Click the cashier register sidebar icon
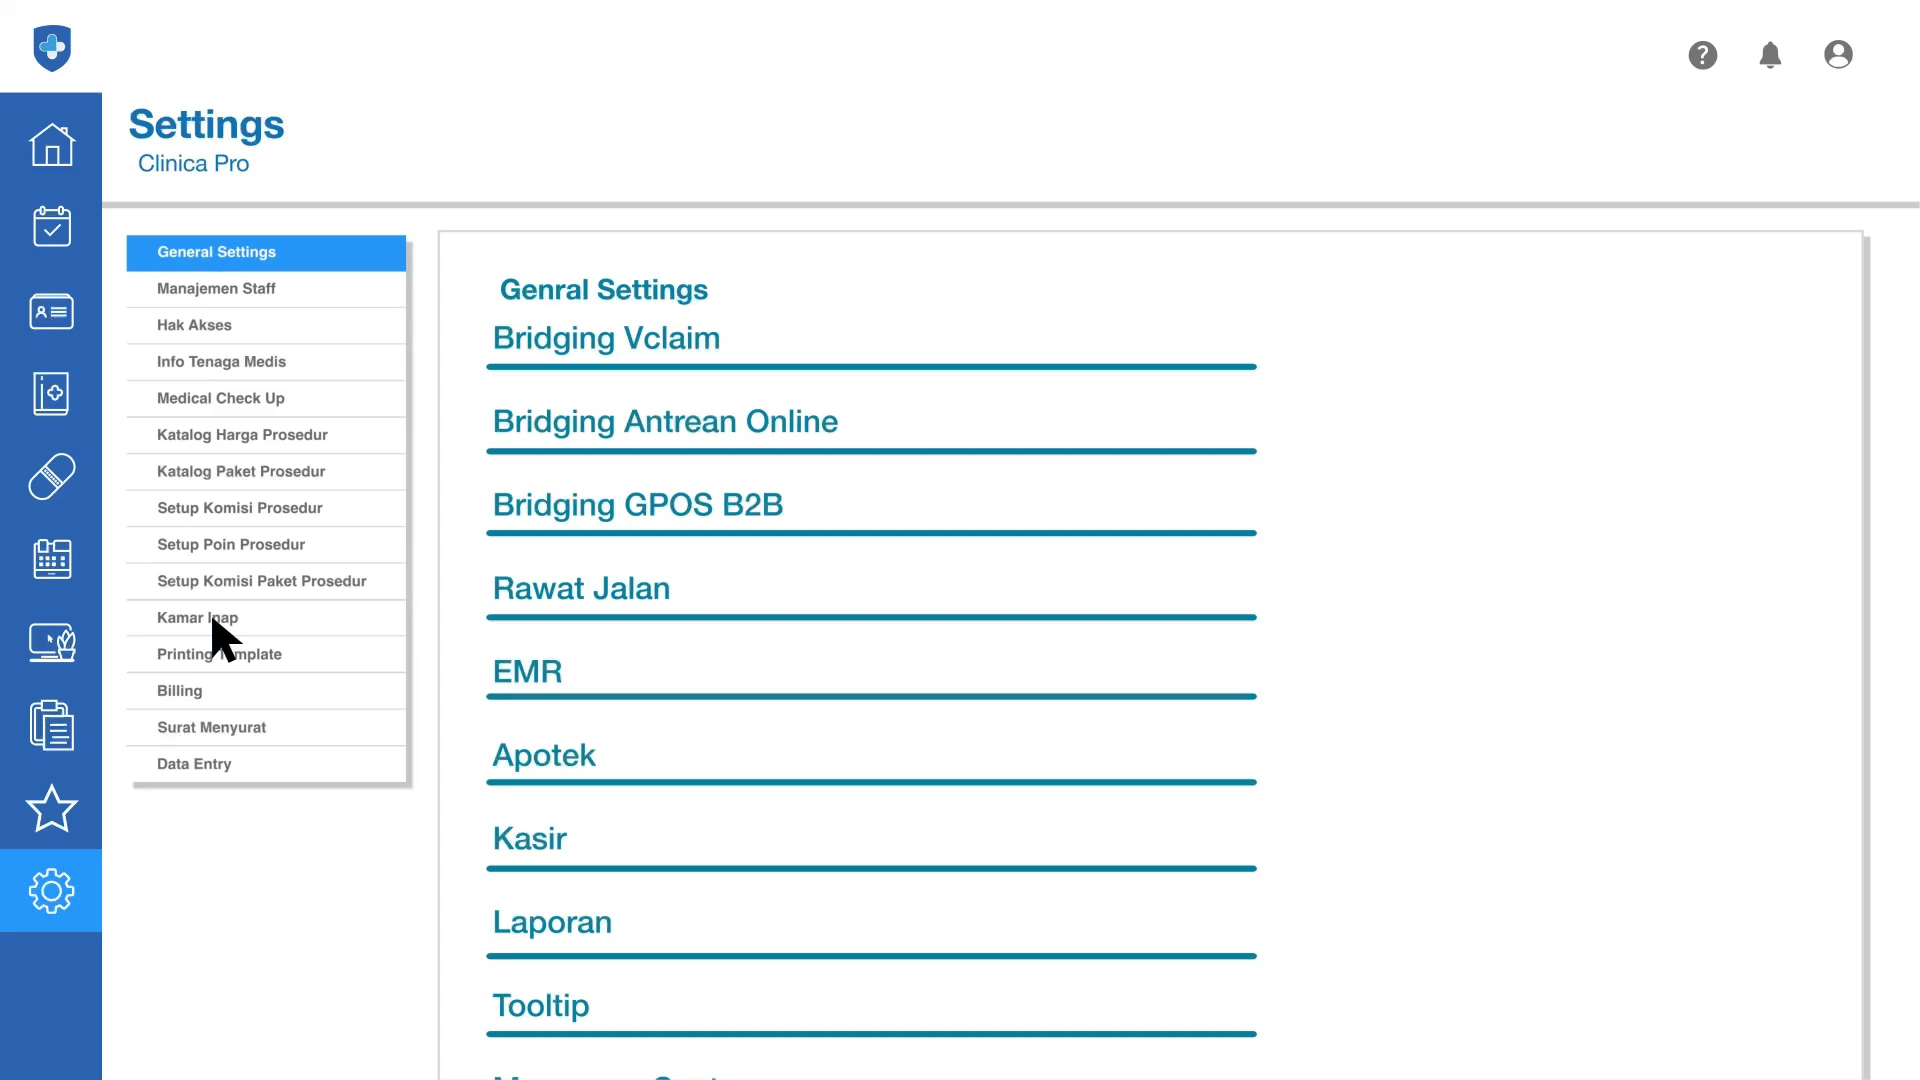 (51, 559)
